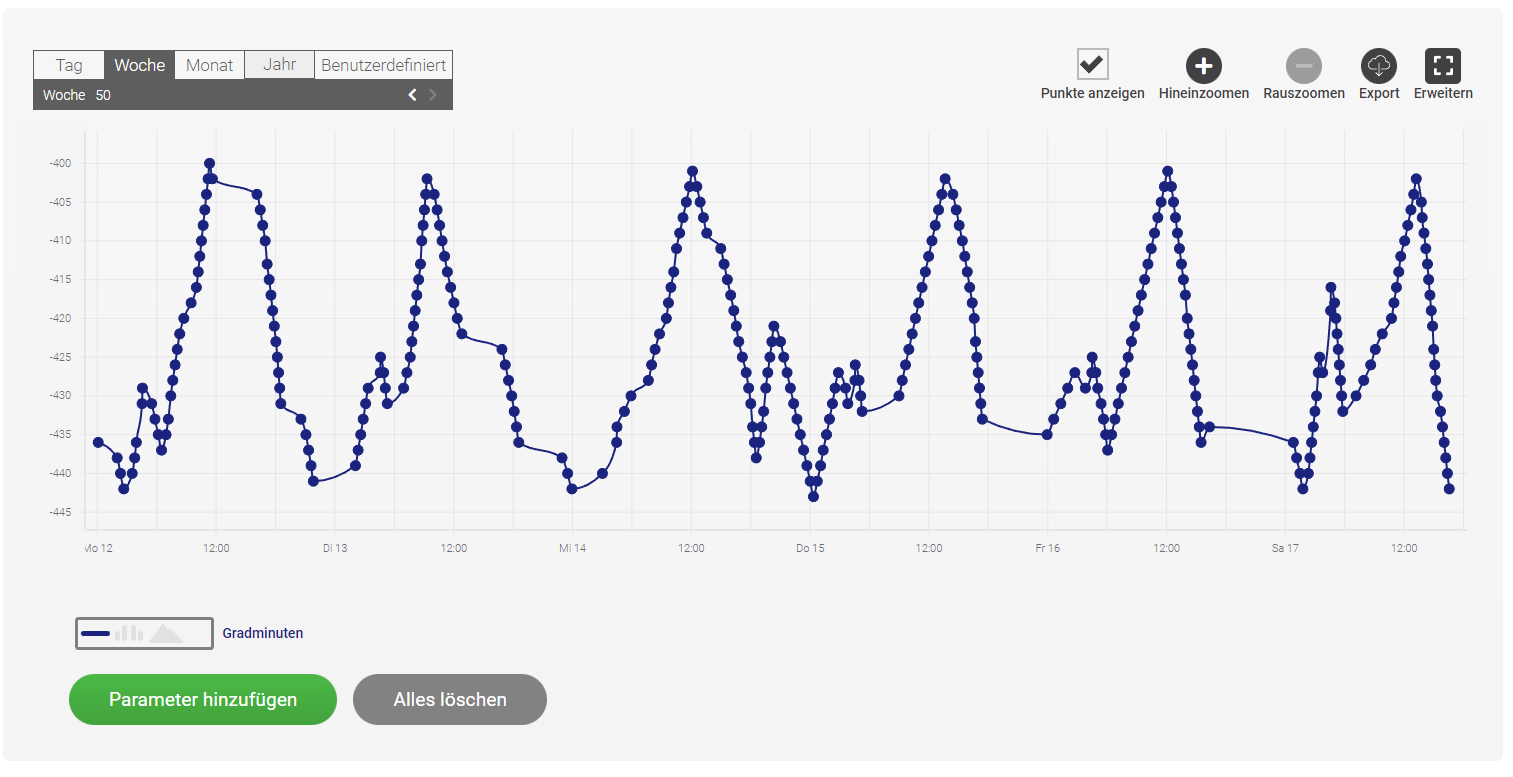Select the Woche tab
The image size is (1513, 777).
(140, 65)
